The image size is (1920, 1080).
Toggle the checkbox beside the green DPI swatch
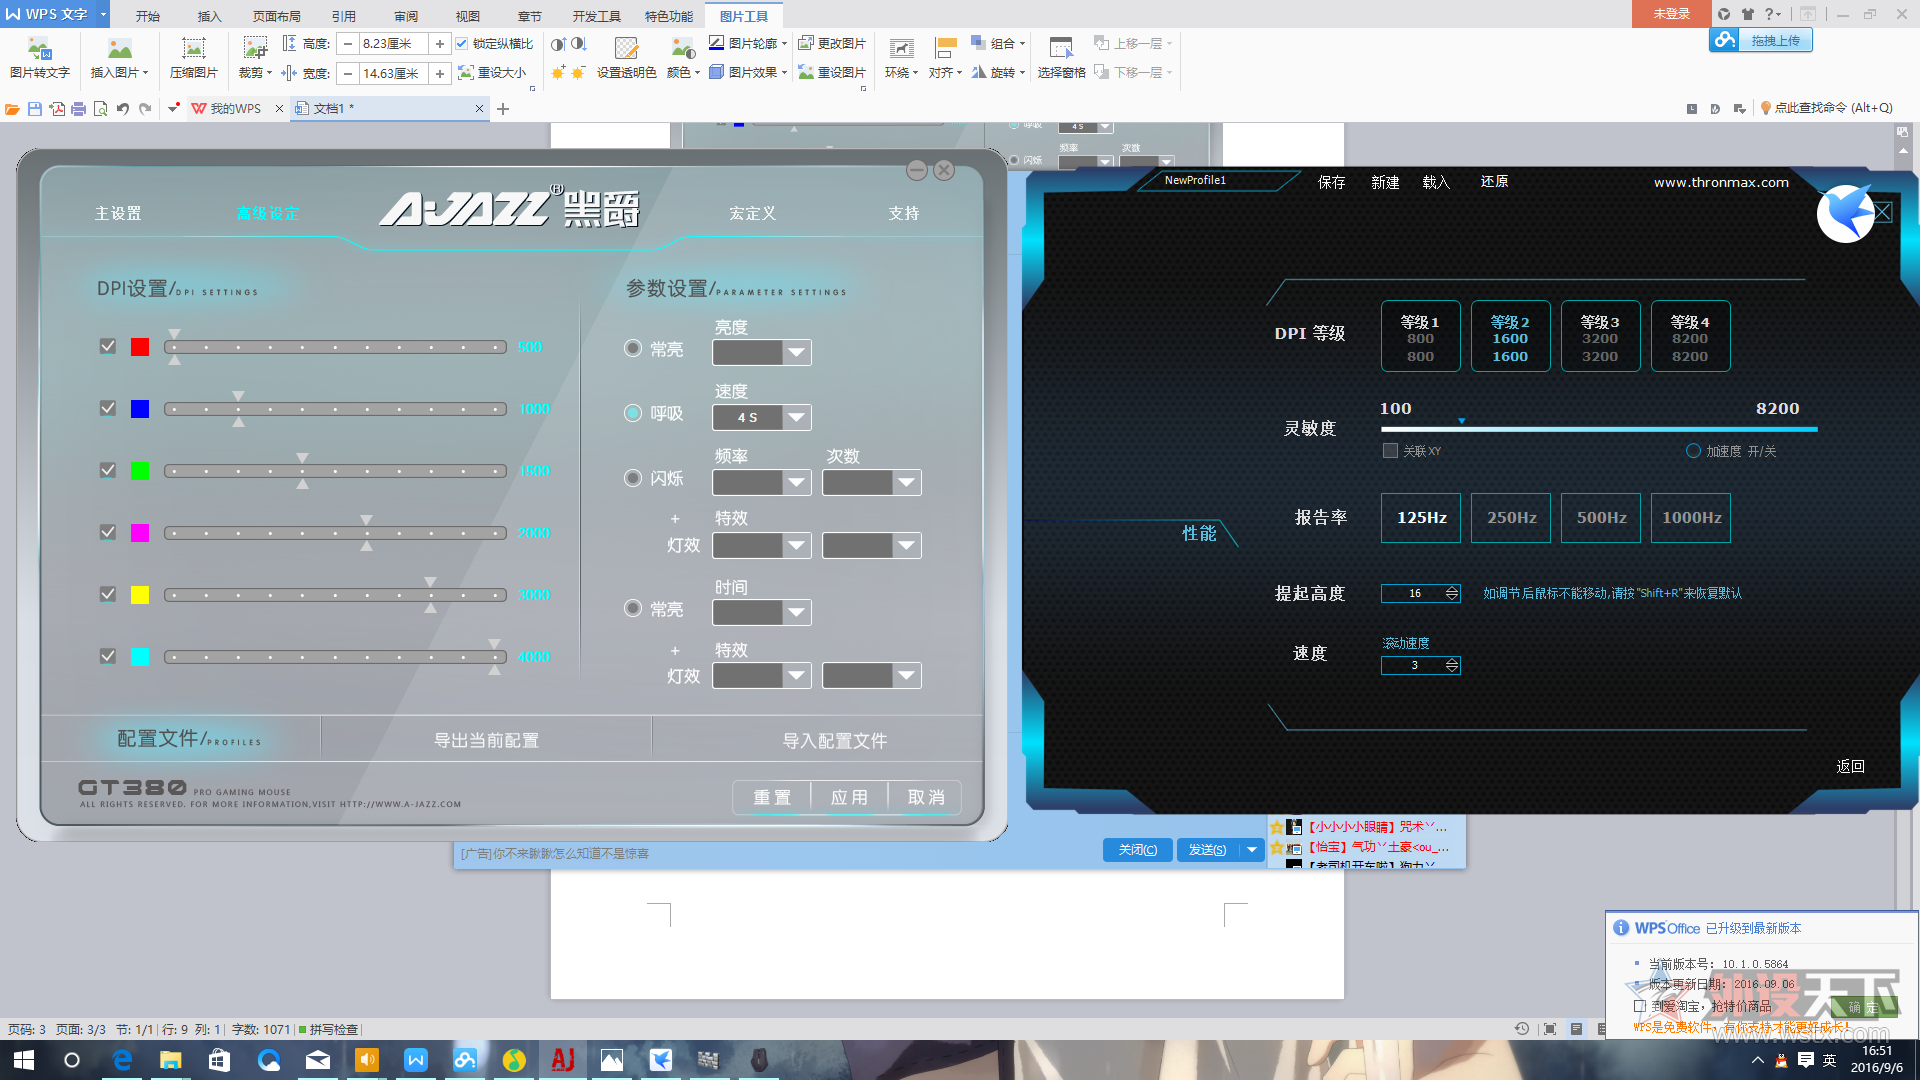pos(108,470)
